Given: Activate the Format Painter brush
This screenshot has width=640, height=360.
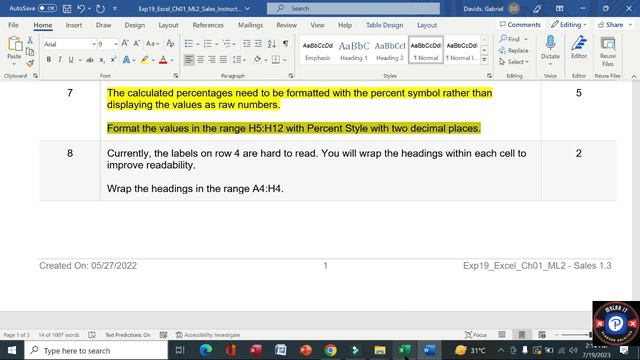Looking at the screenshot, I should [x=30, y=63].
